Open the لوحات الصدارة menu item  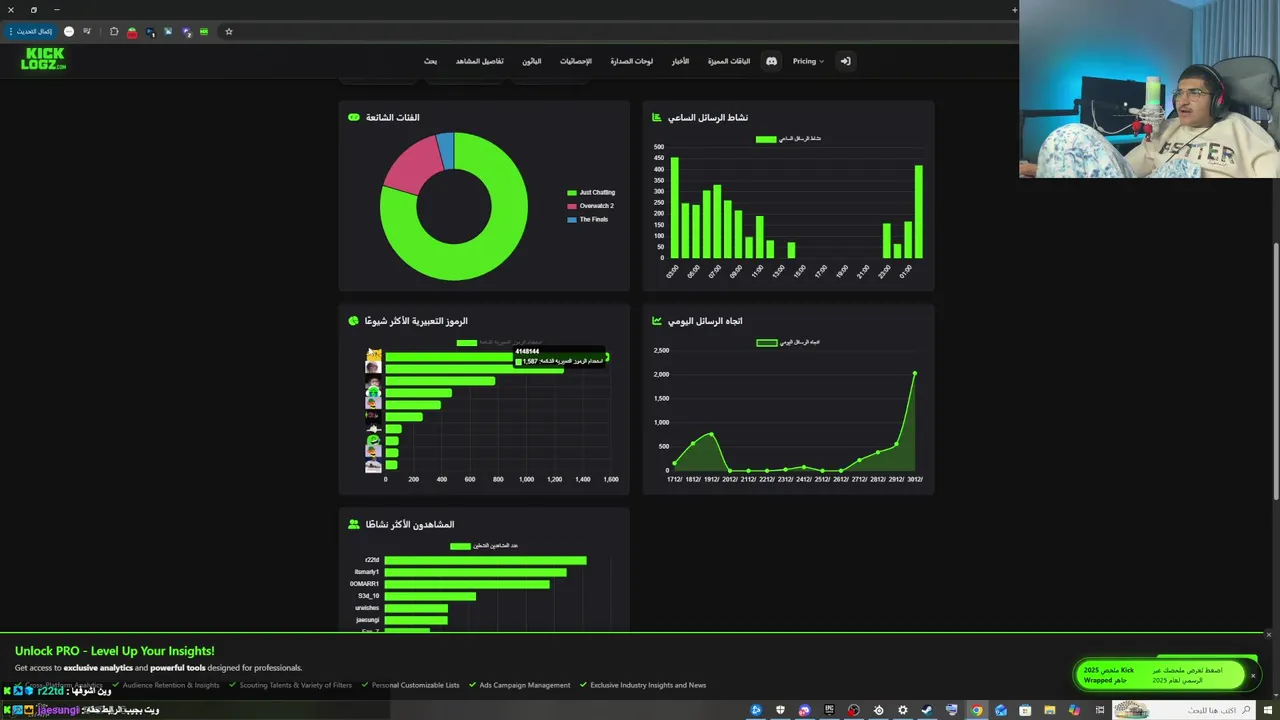[632, 61]
